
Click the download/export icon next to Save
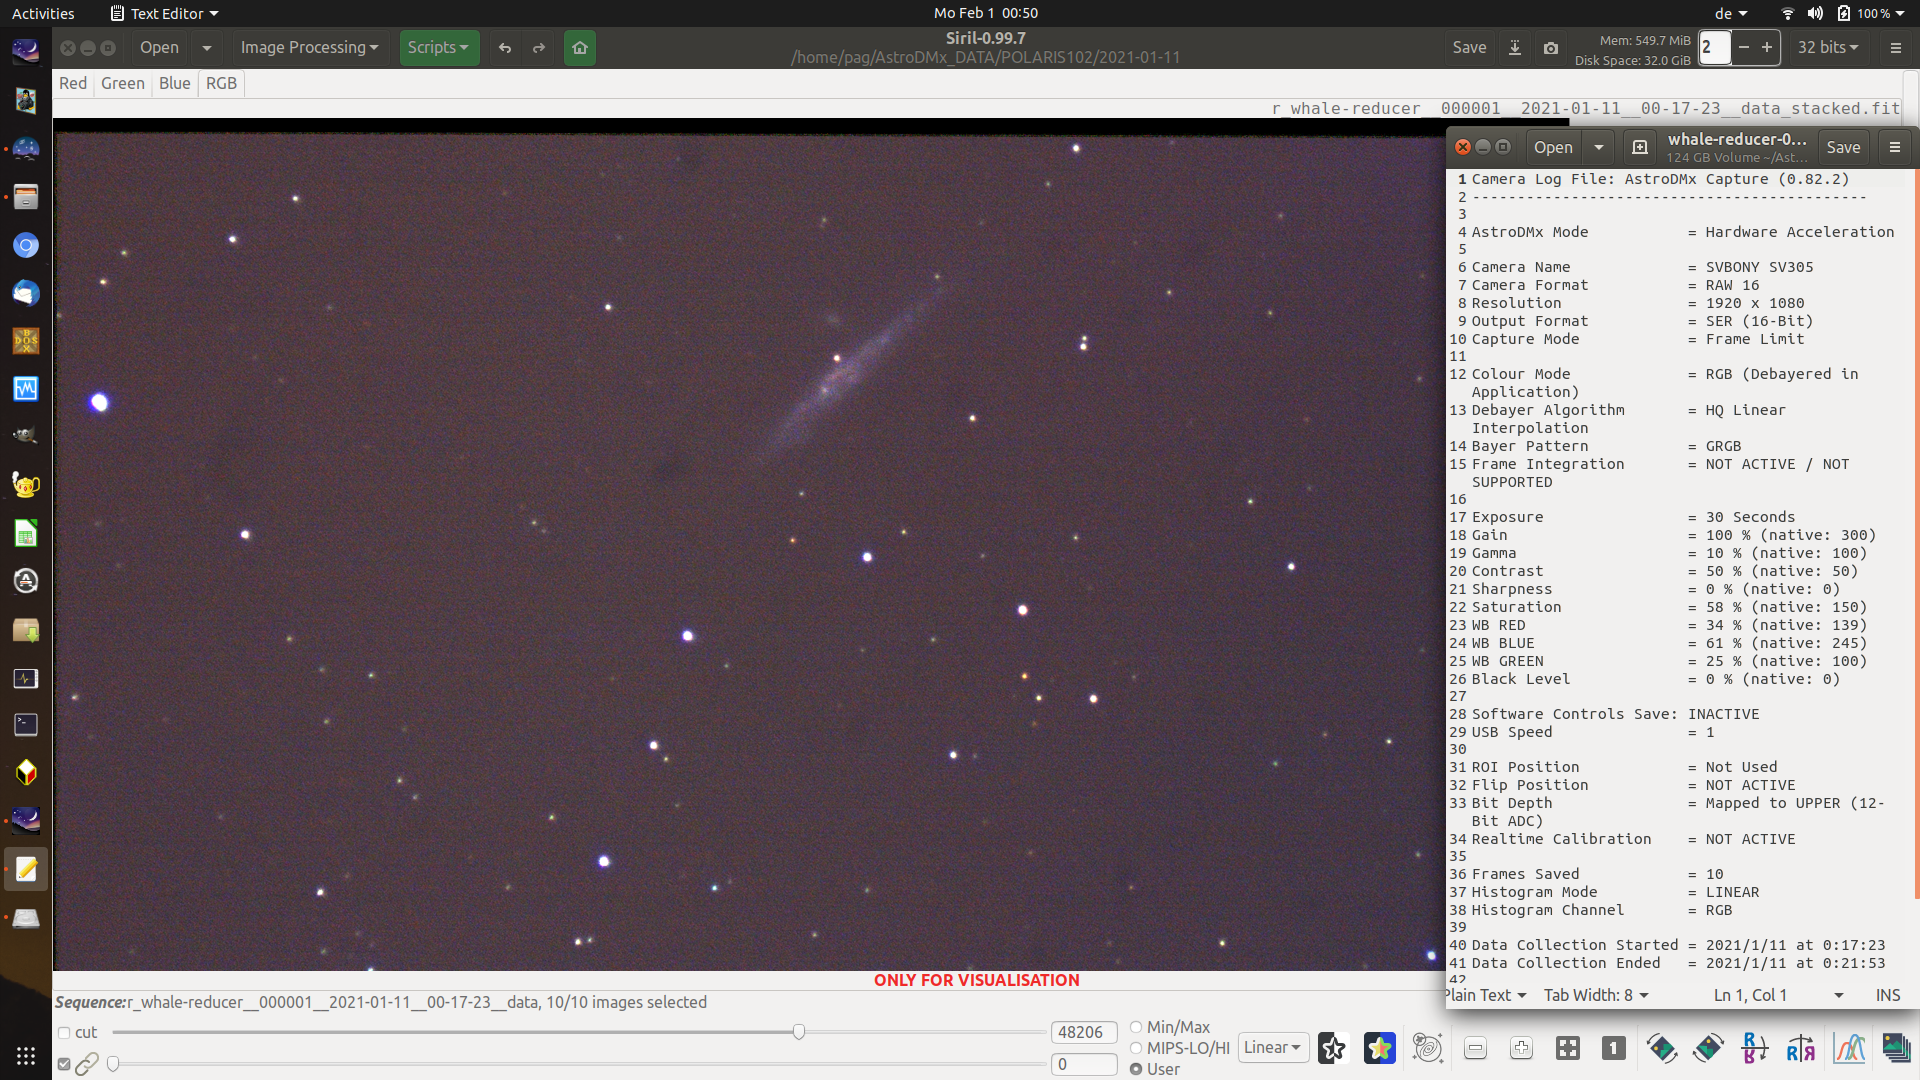point(1515,48)
